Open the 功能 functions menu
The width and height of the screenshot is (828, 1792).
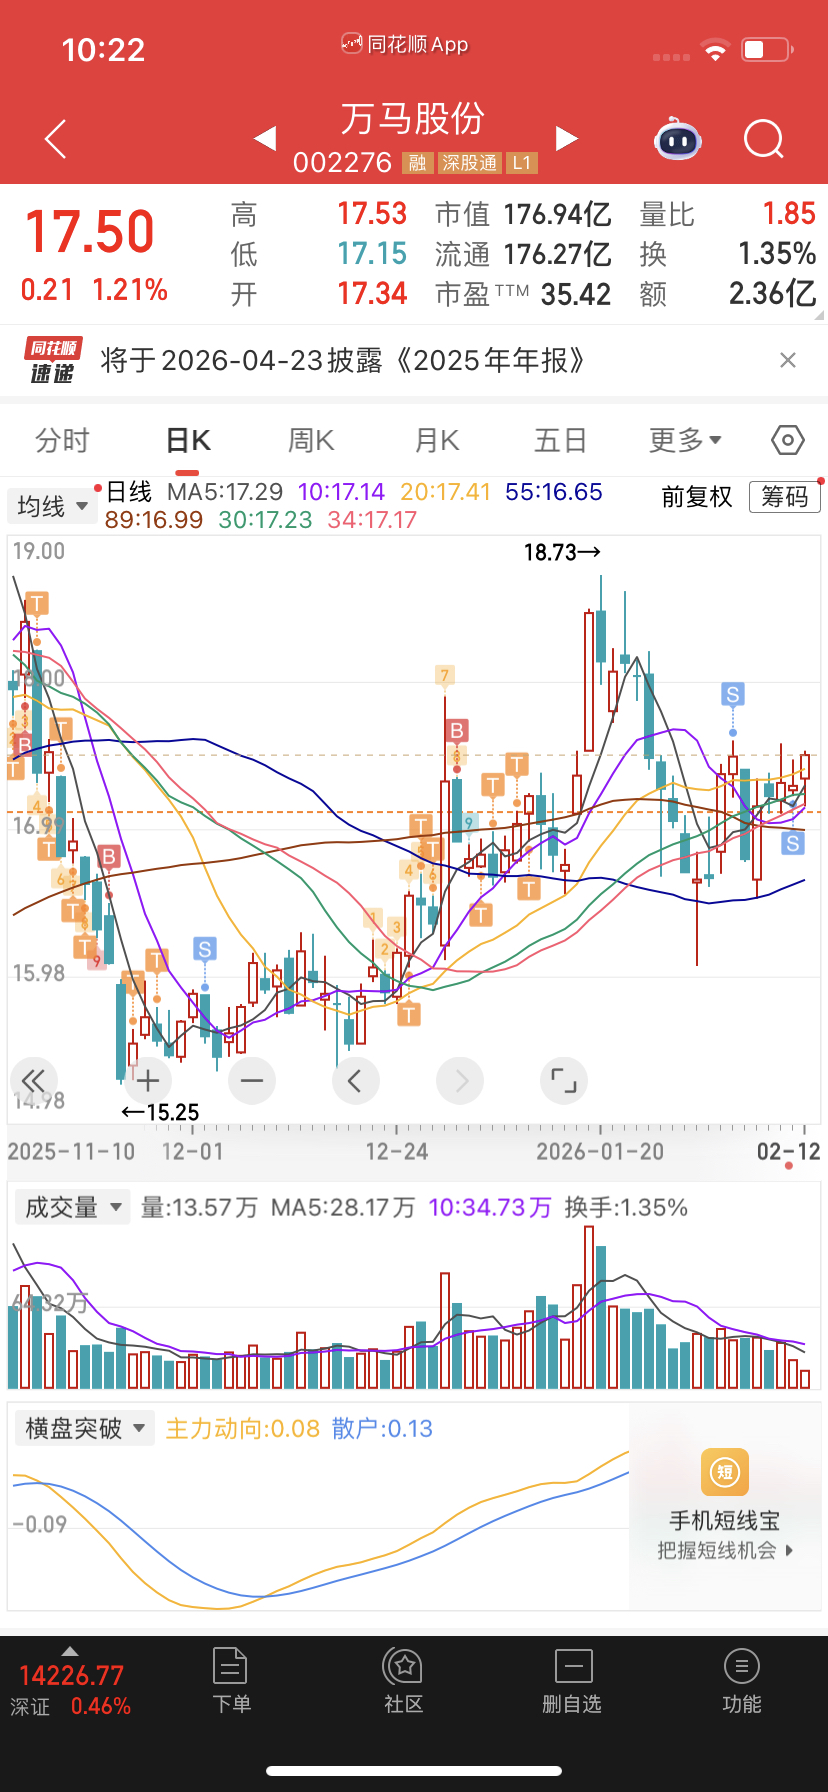click(742, 1681)
